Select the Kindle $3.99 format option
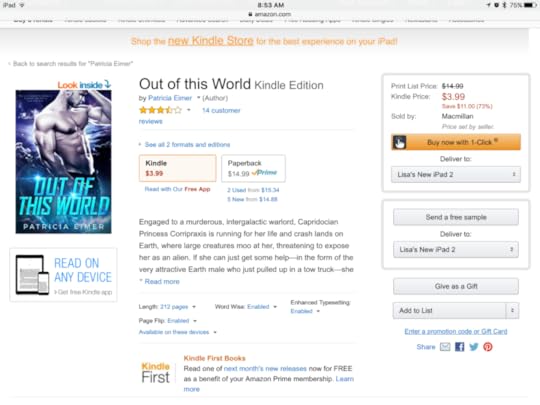540x405 pixels. 178,168
